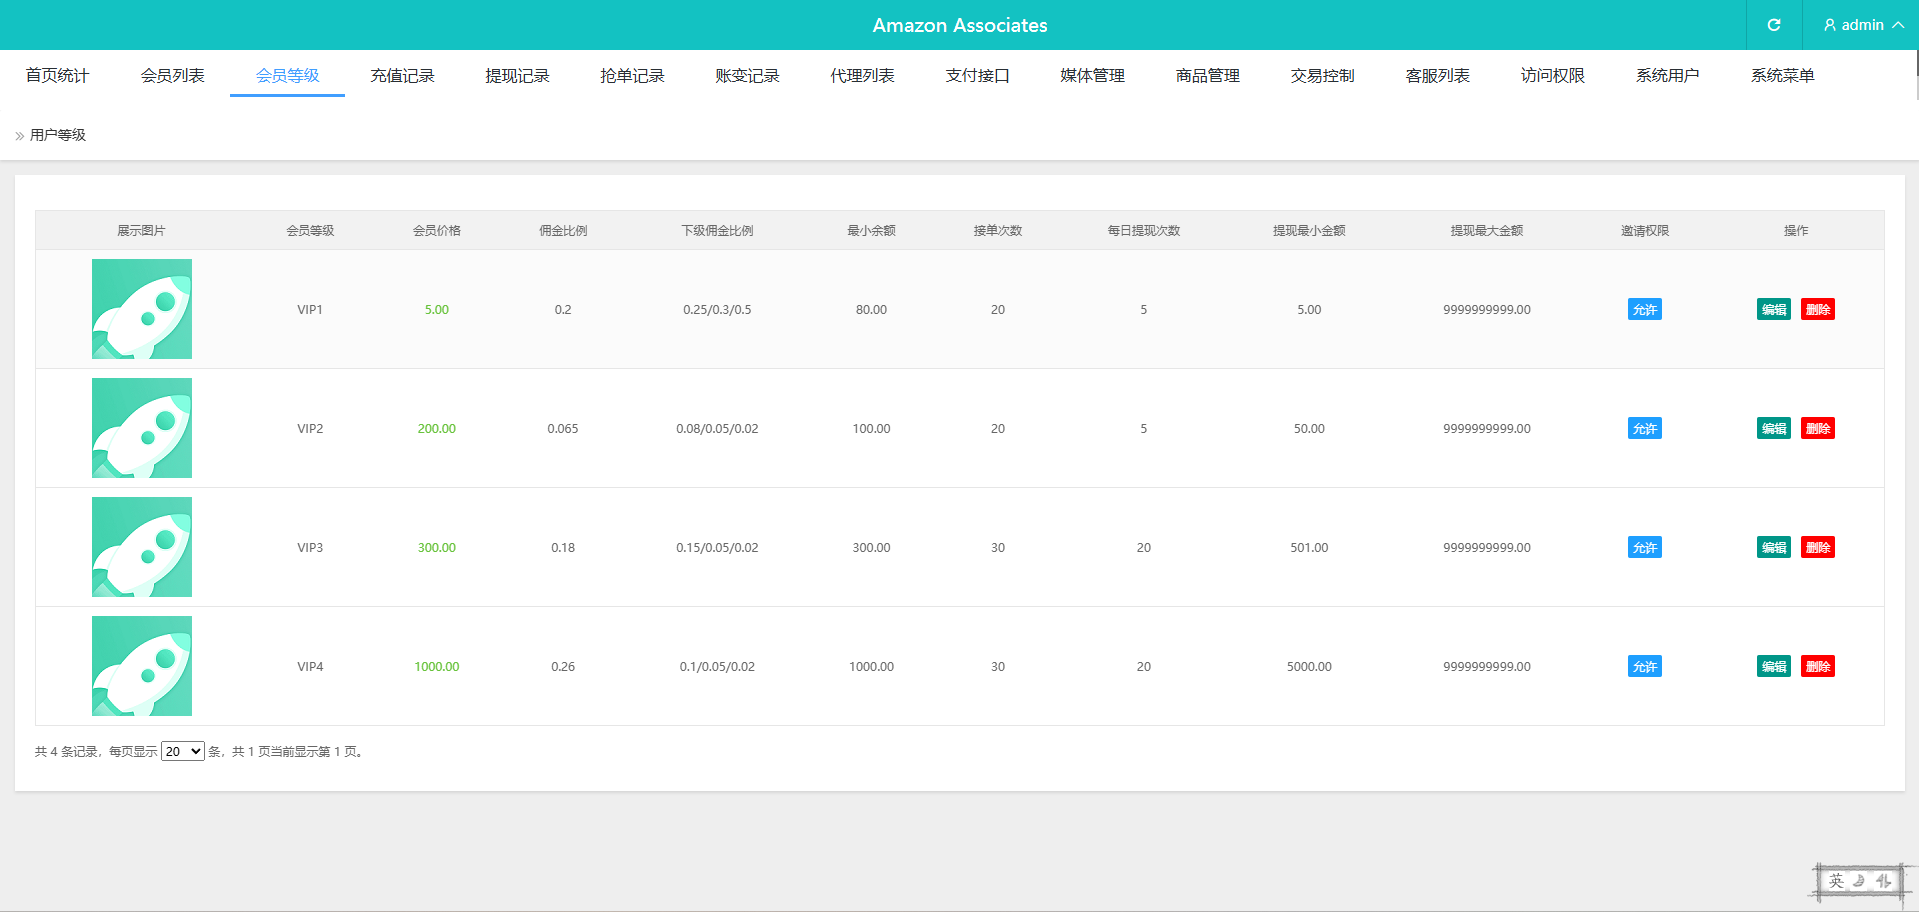This screenshot has width=1919, height=912.
Task: Click the refresh icon in header
Action: (x=1773, y=25)
